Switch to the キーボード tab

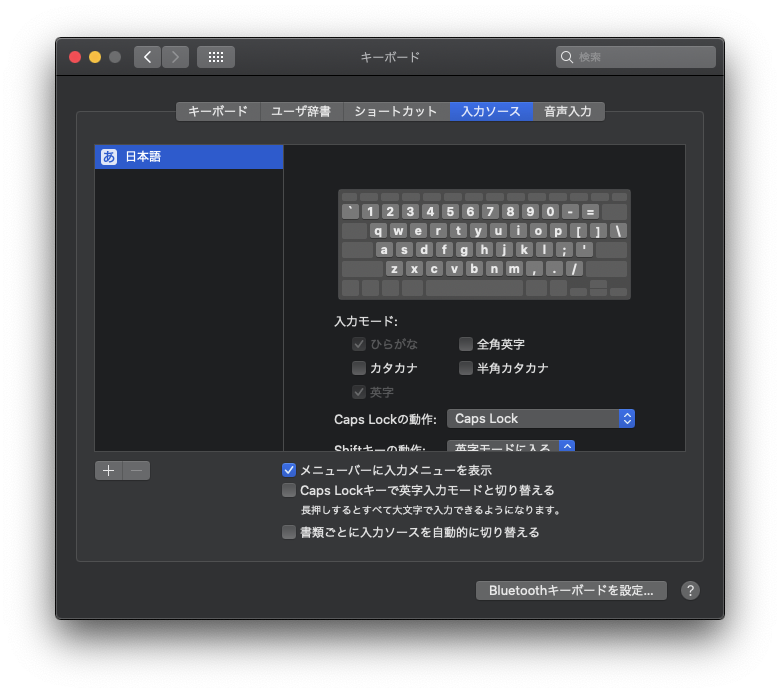(x=218, y=111)
